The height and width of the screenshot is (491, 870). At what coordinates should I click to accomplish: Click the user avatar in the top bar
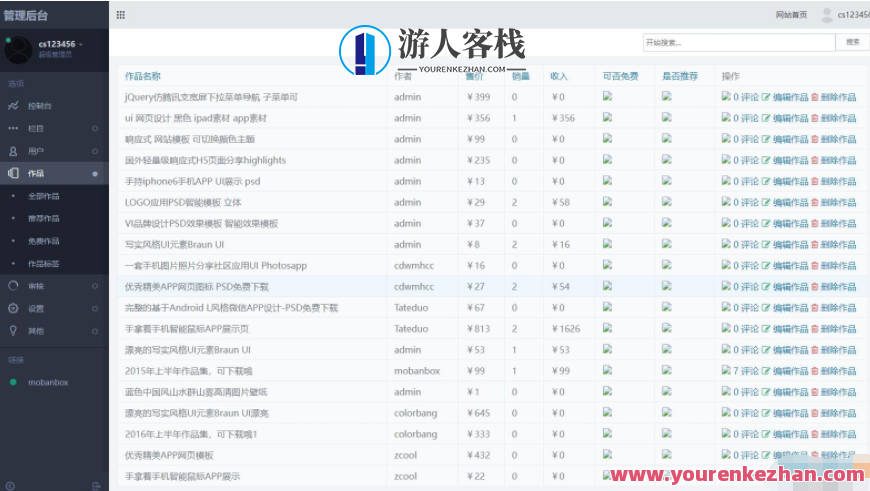(827, 15)
